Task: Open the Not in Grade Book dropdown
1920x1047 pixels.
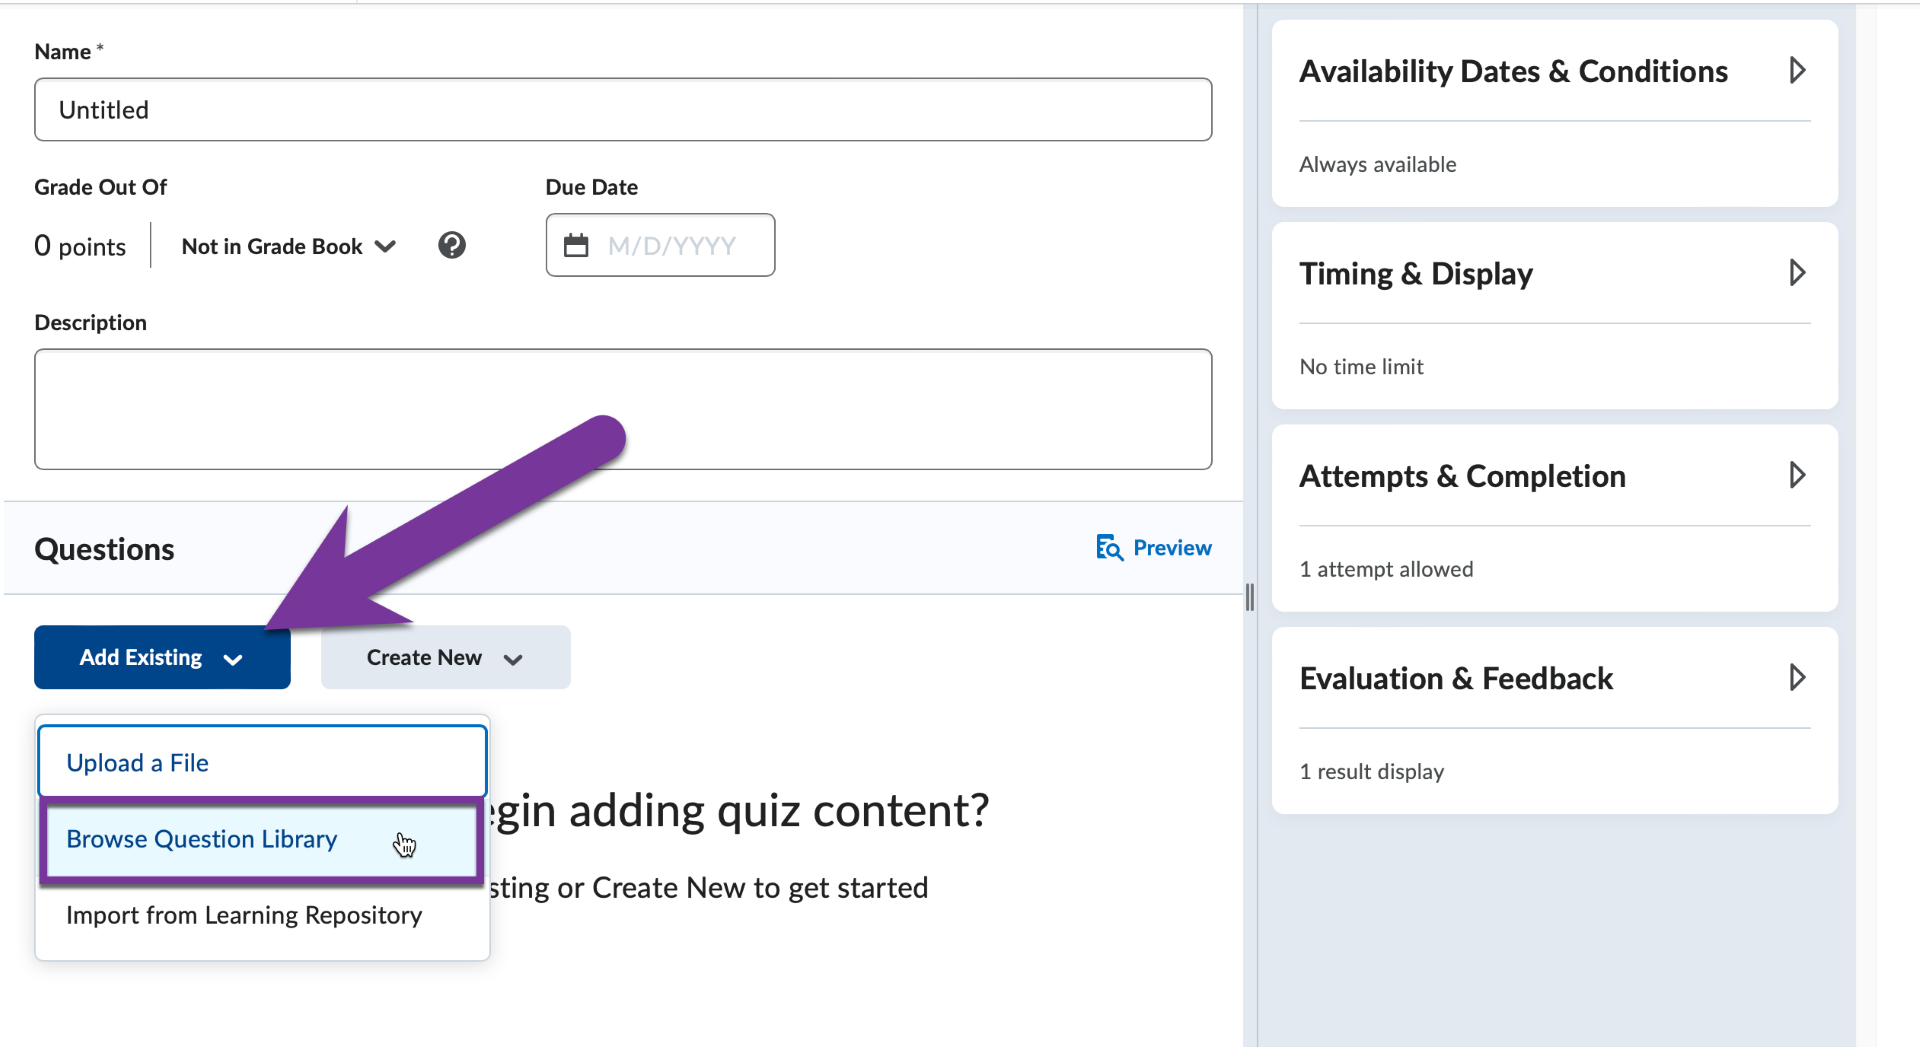Action: click(x=288, y=245)
